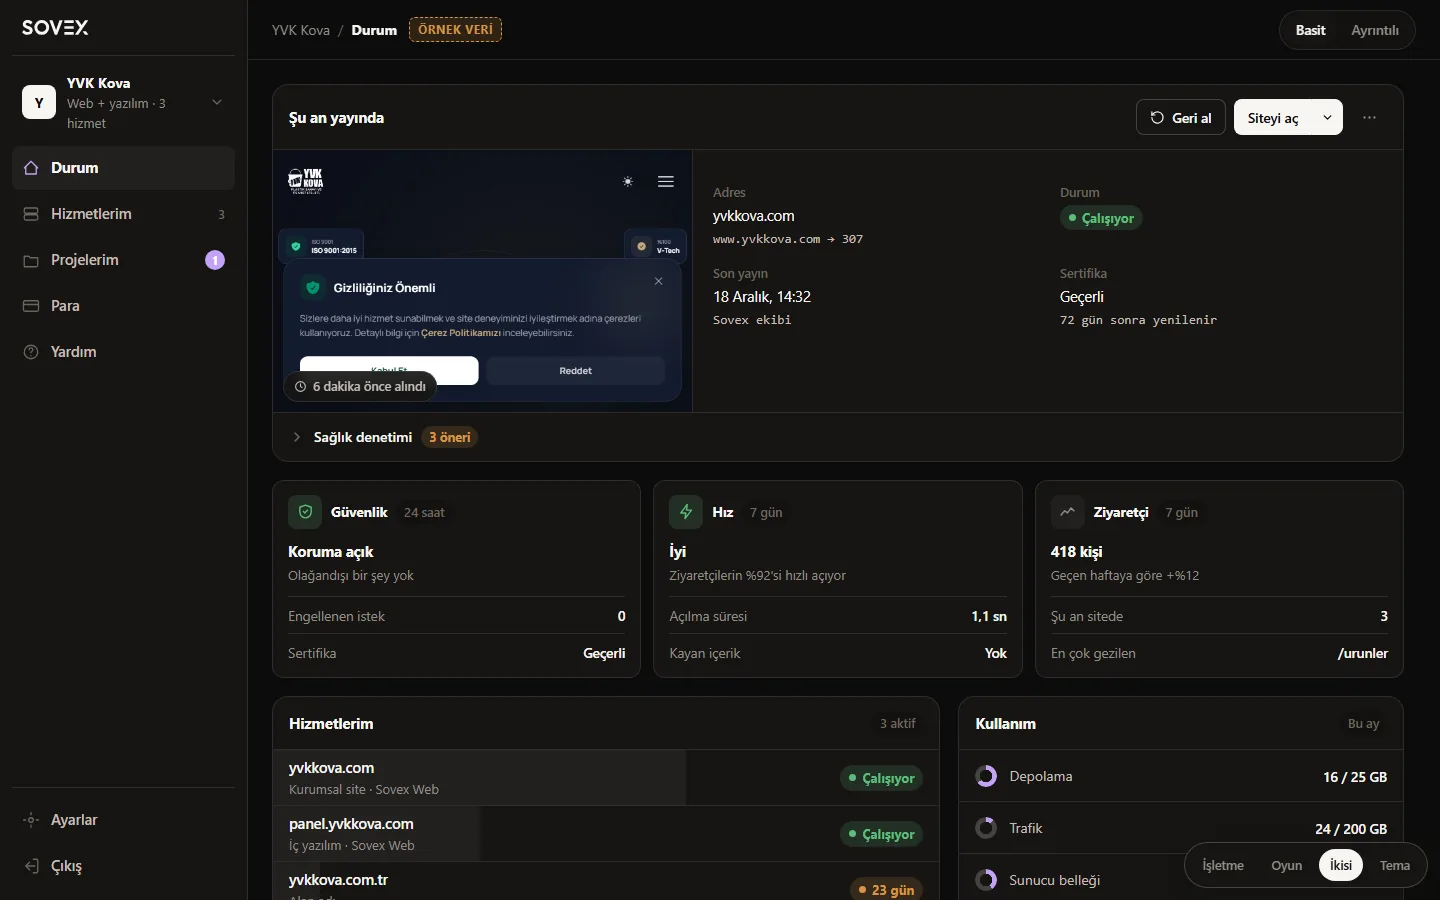This screenshot has height=900, width=1440.
Task: Click the Depolama usage ring
Action: (986, 776)
